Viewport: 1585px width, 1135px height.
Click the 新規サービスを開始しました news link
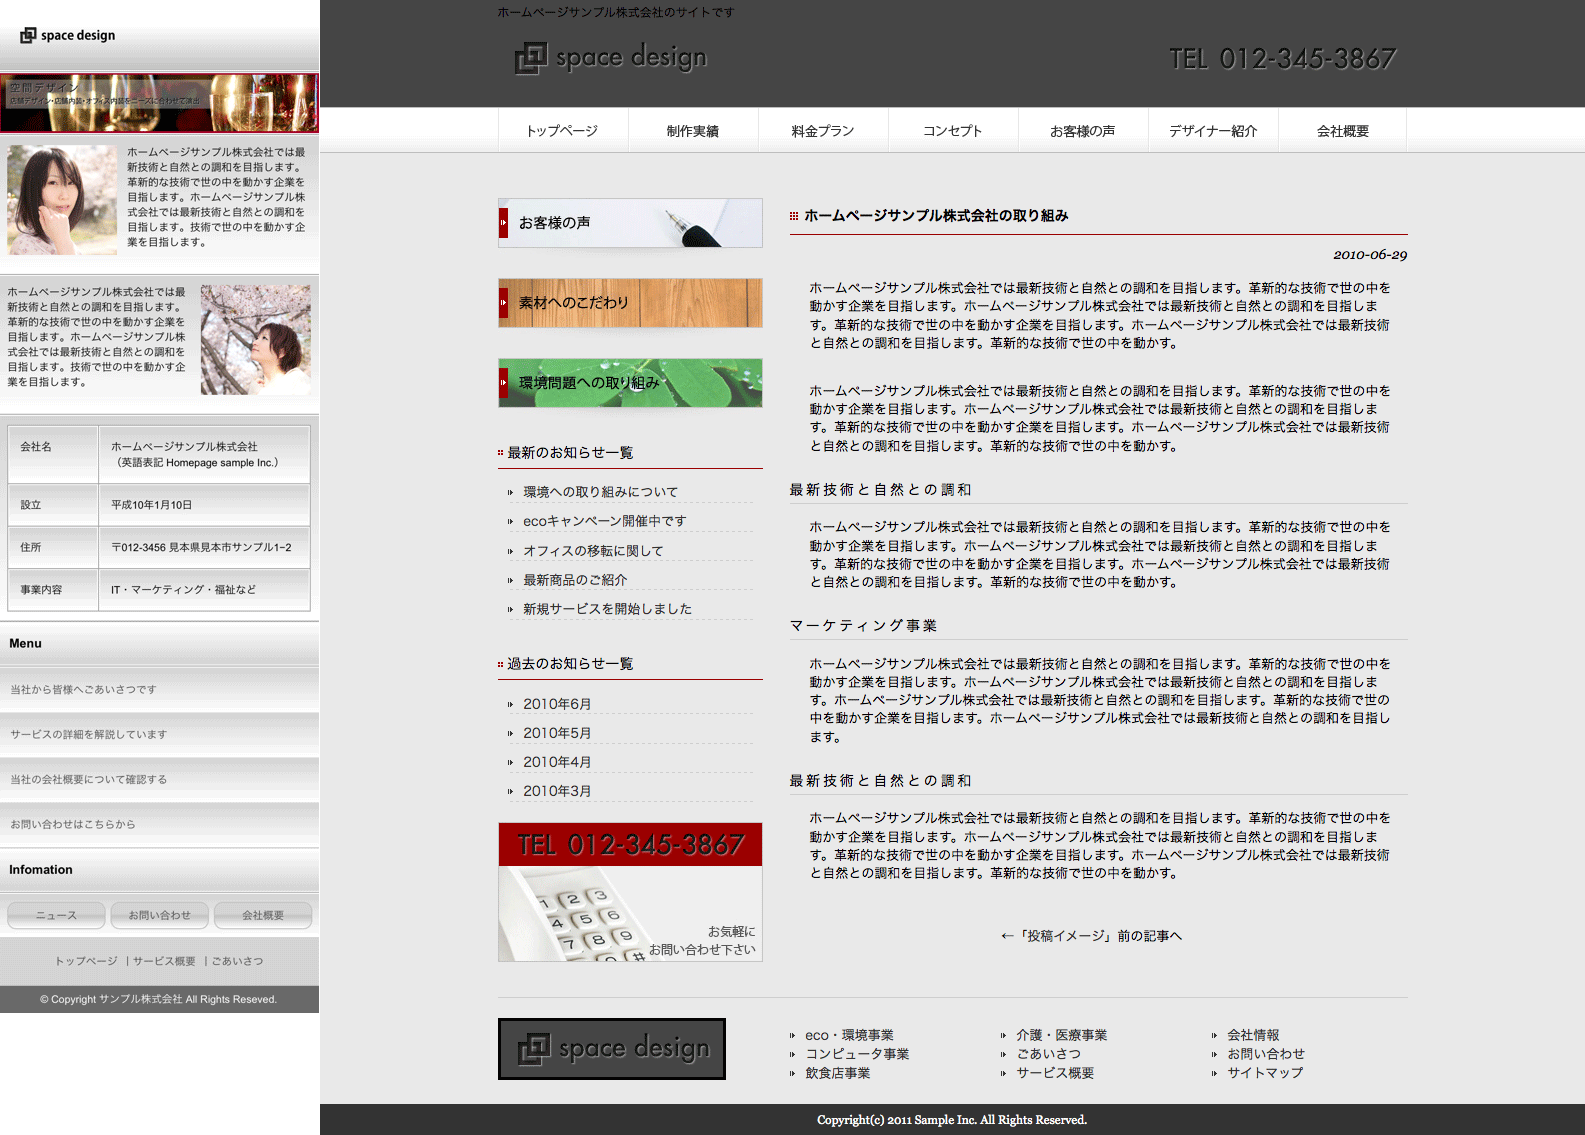pos(607,609)
